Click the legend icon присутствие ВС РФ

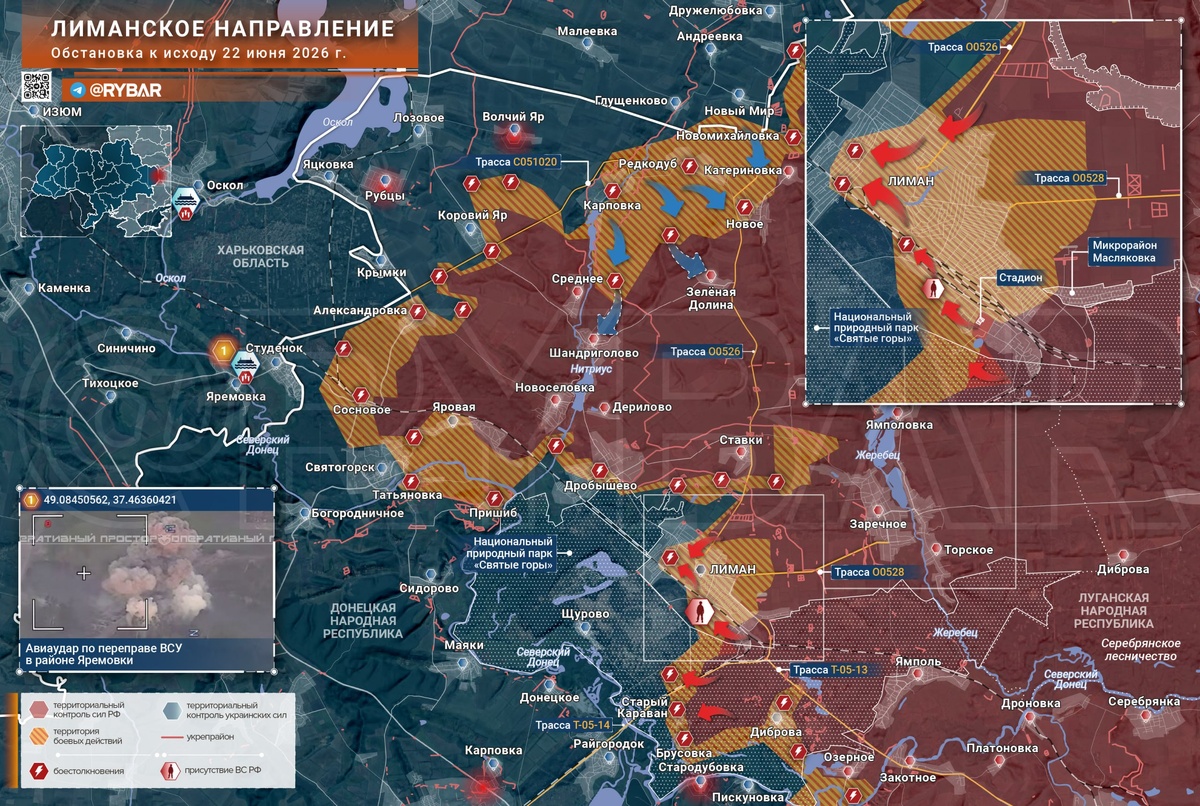(170, 771)
